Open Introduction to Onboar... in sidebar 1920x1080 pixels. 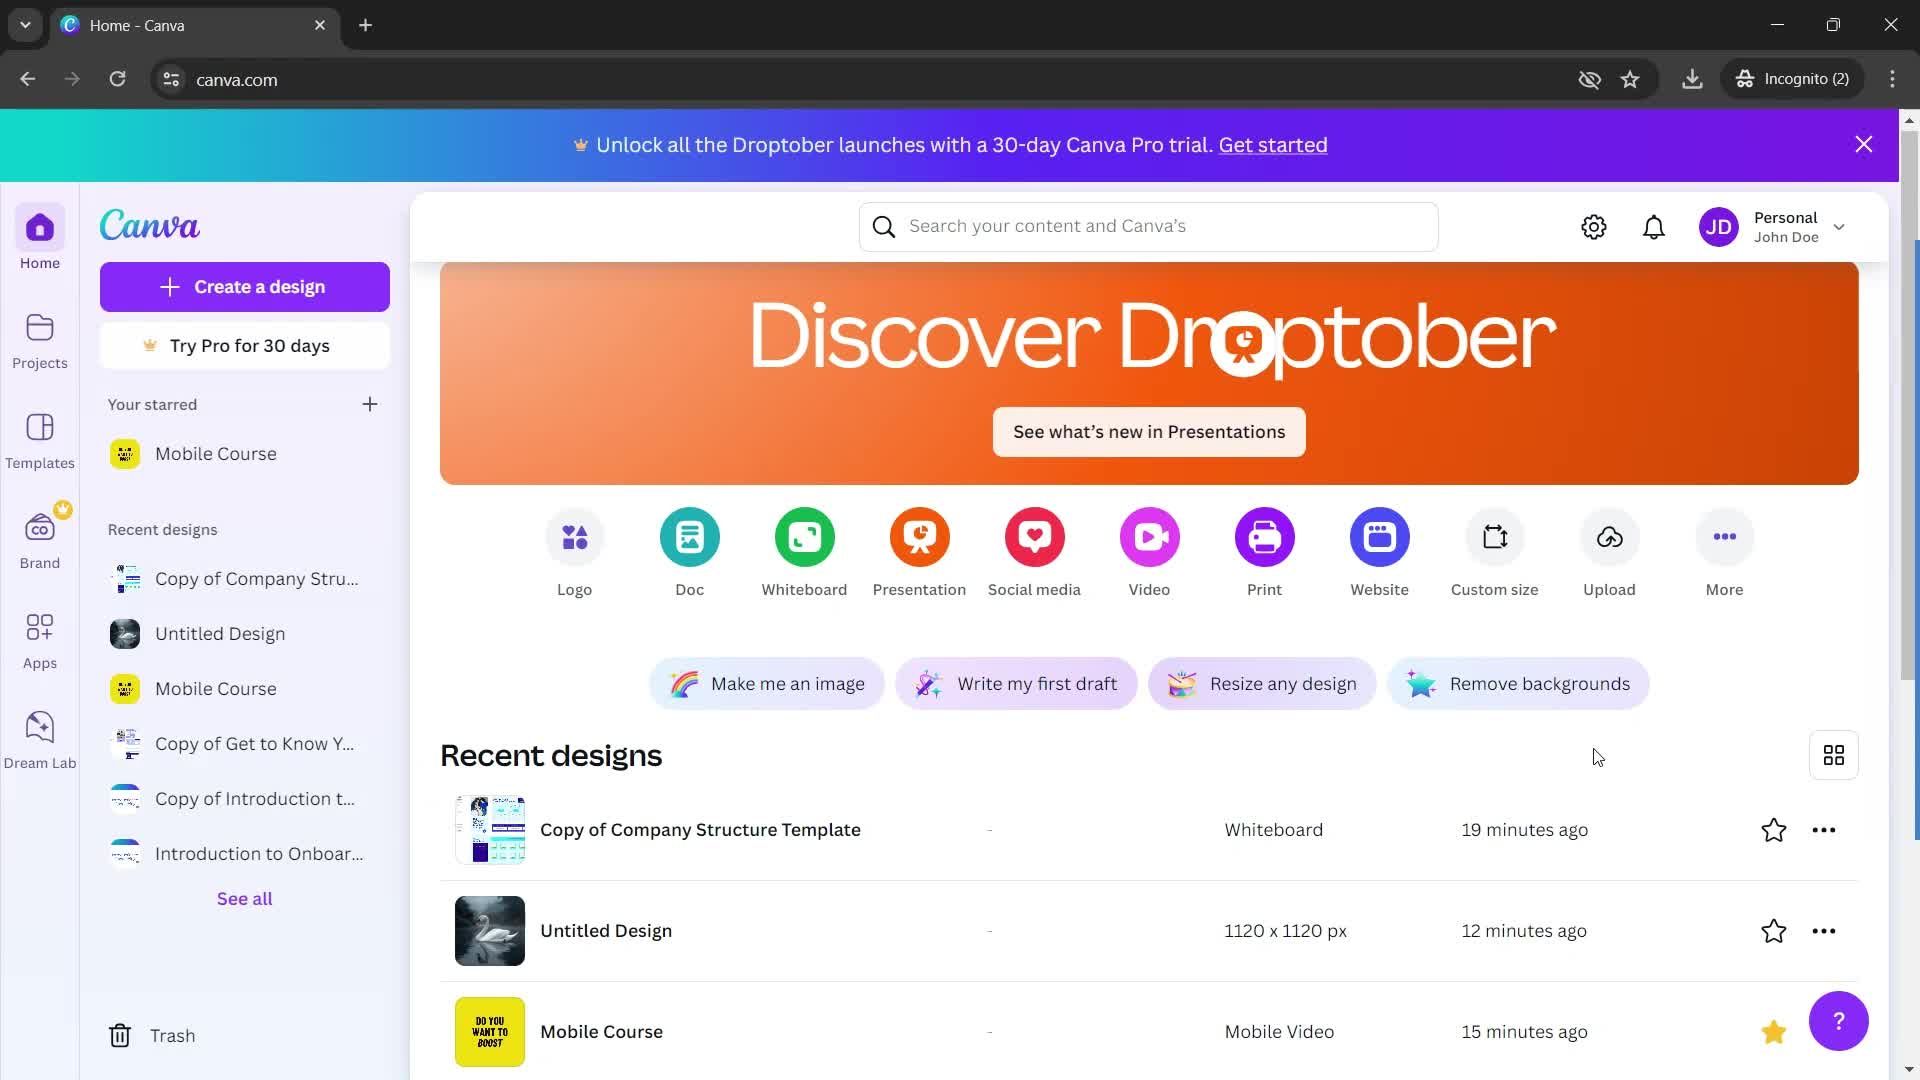click(x=245, y=854)
